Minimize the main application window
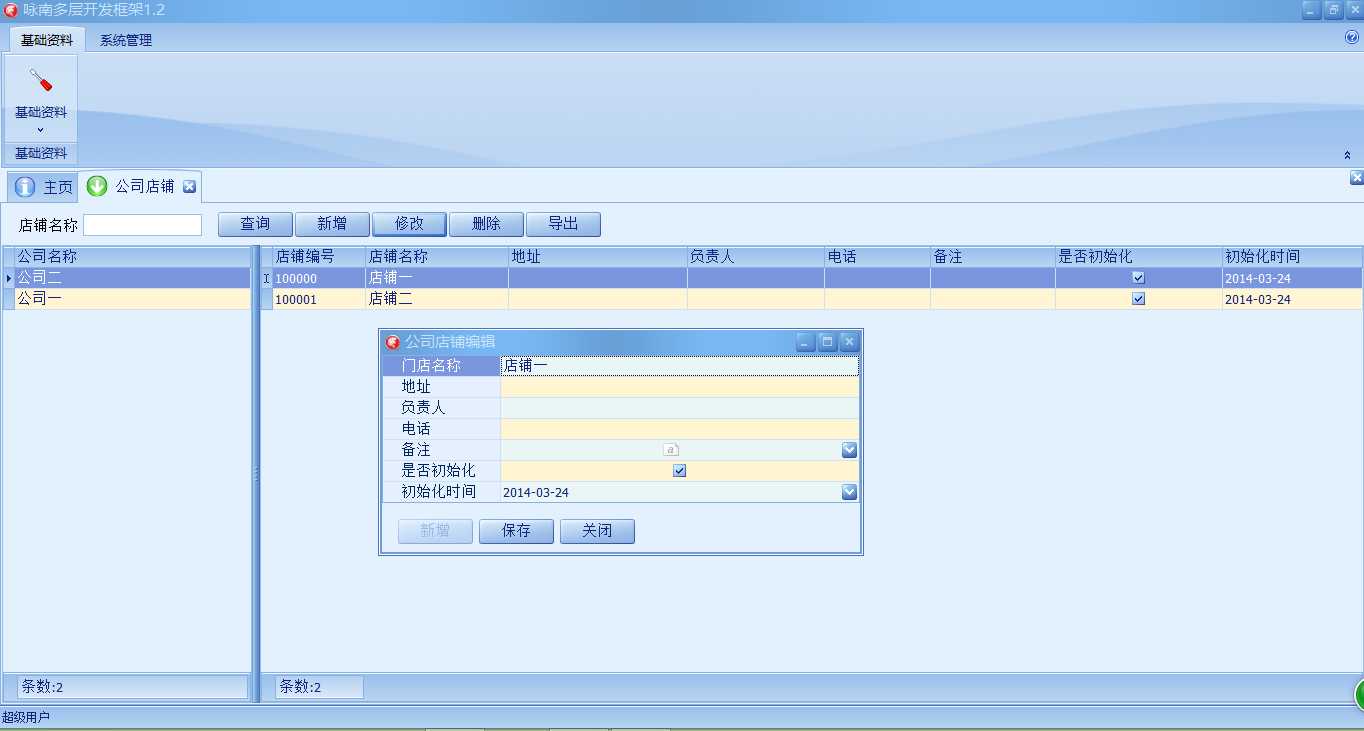Screen dimensions: 1364x731 pos(1311,10)
